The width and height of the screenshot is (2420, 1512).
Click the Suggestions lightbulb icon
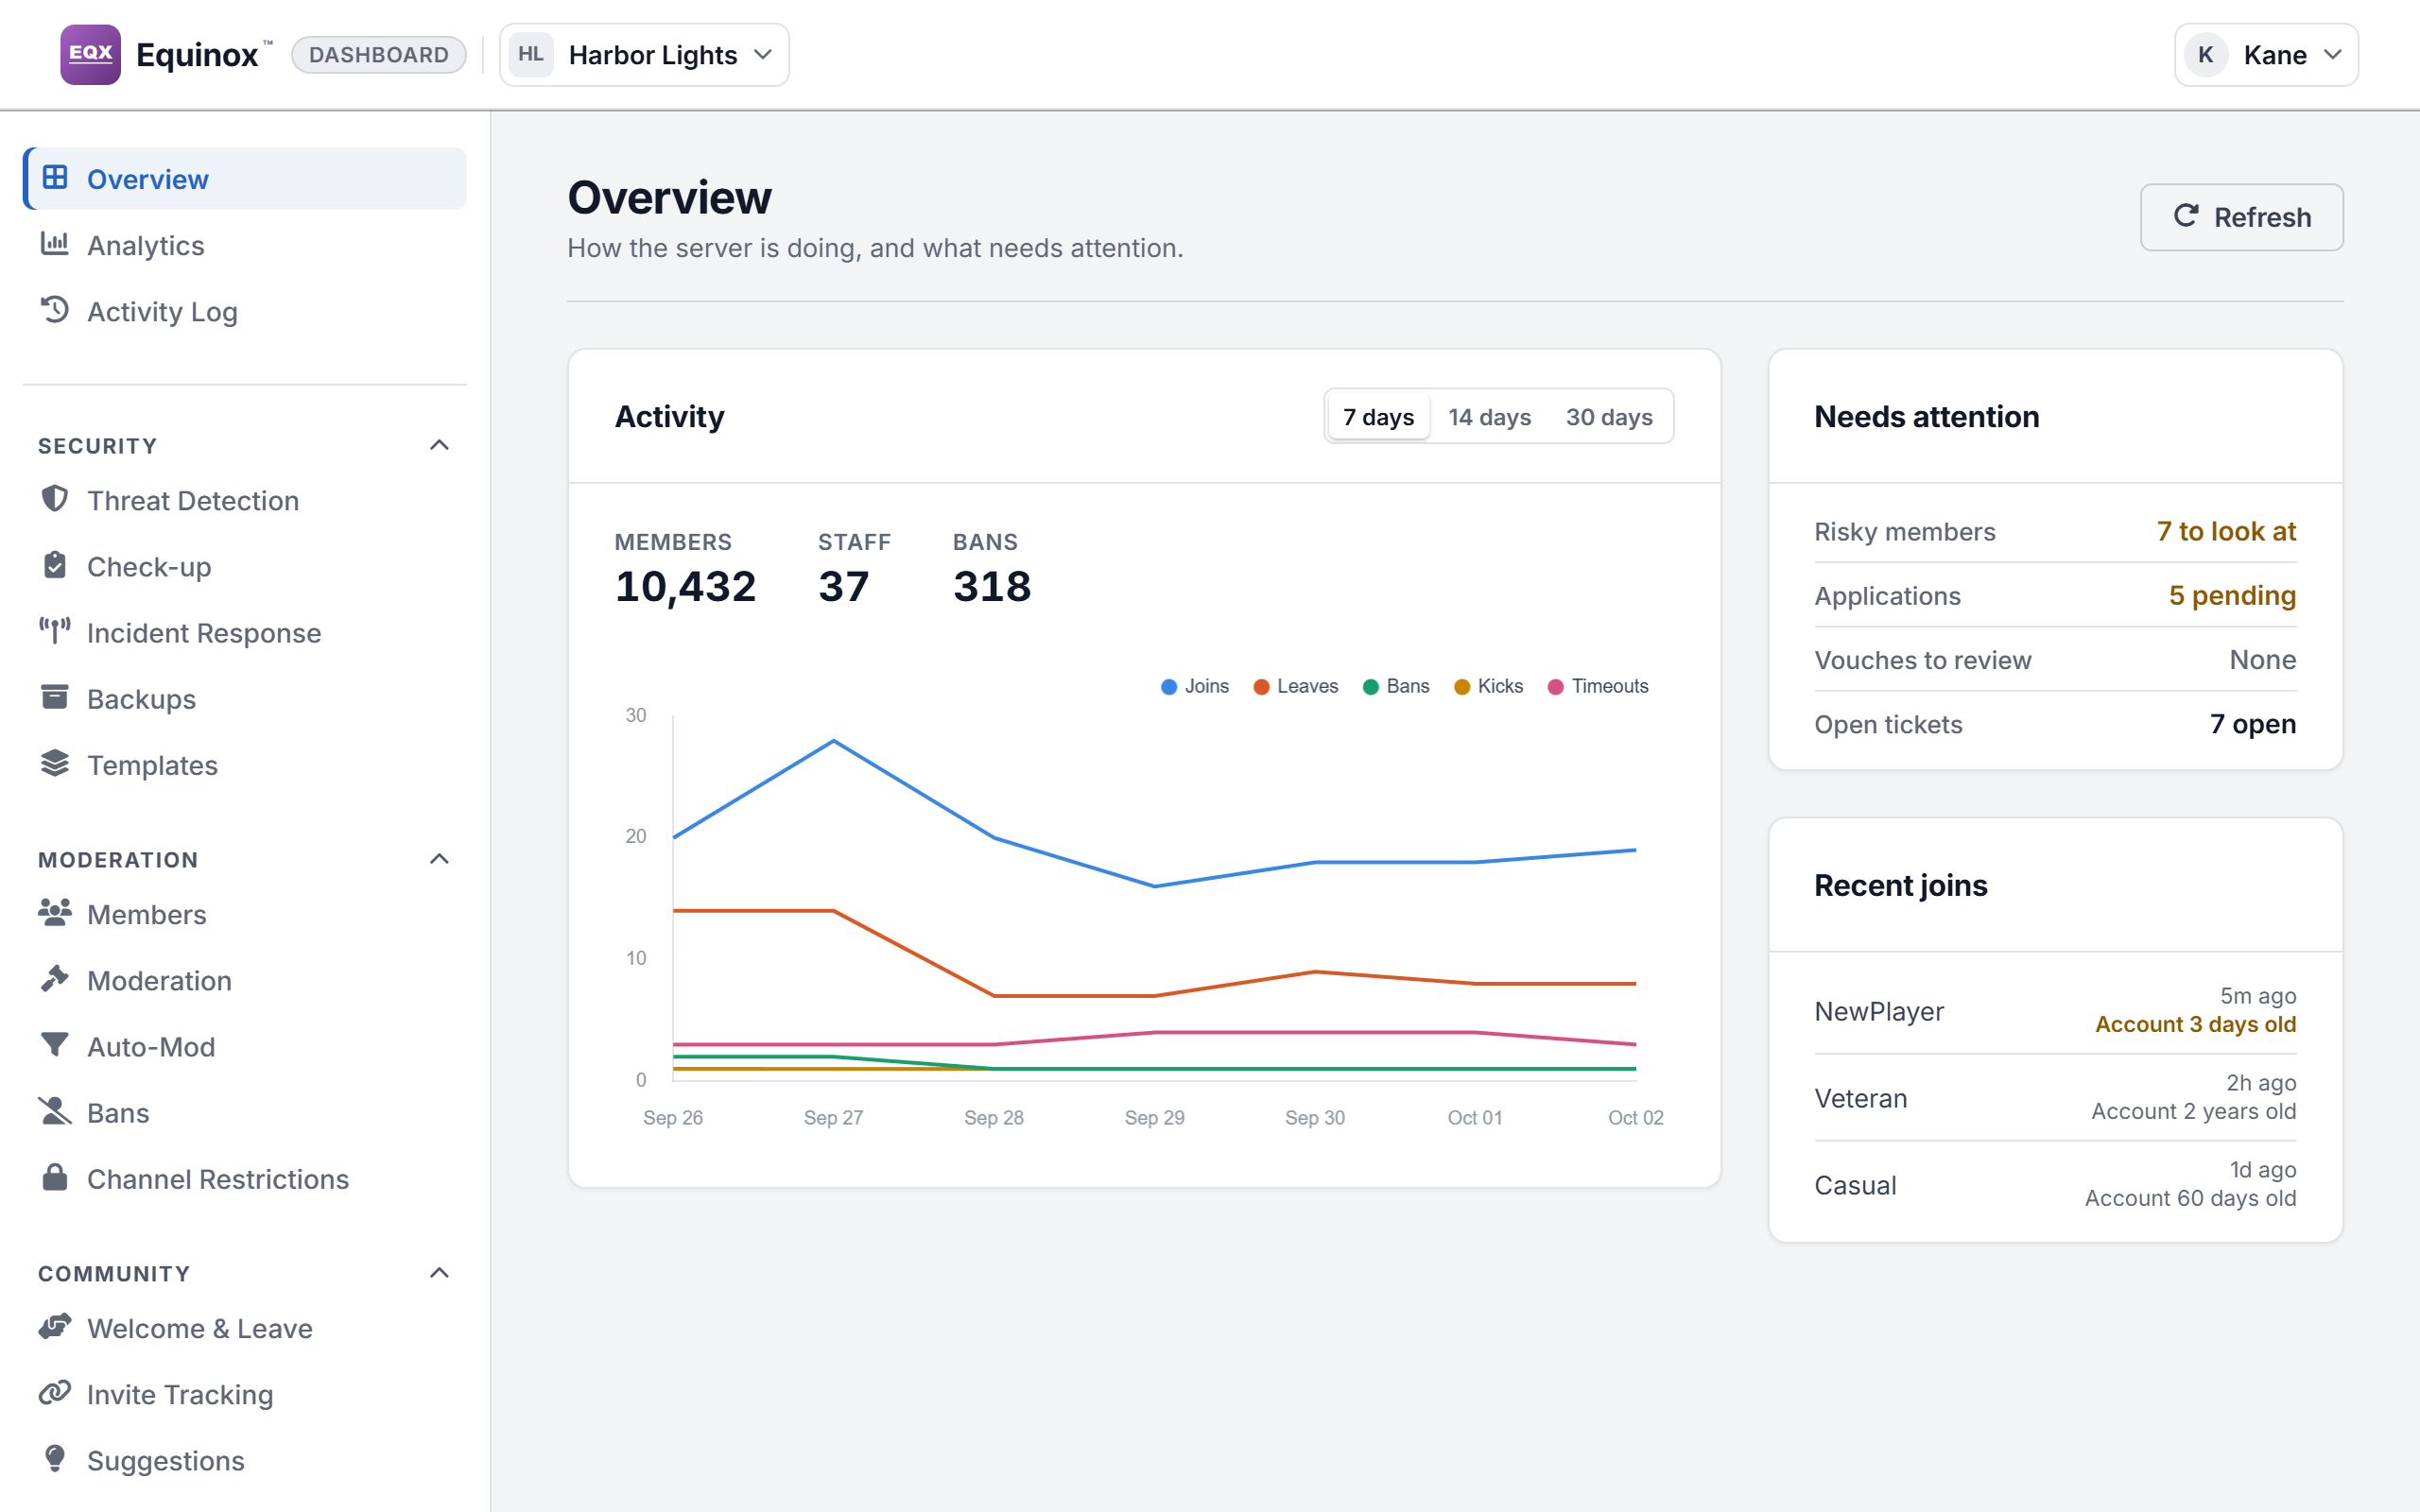(x=55, y=1459)
